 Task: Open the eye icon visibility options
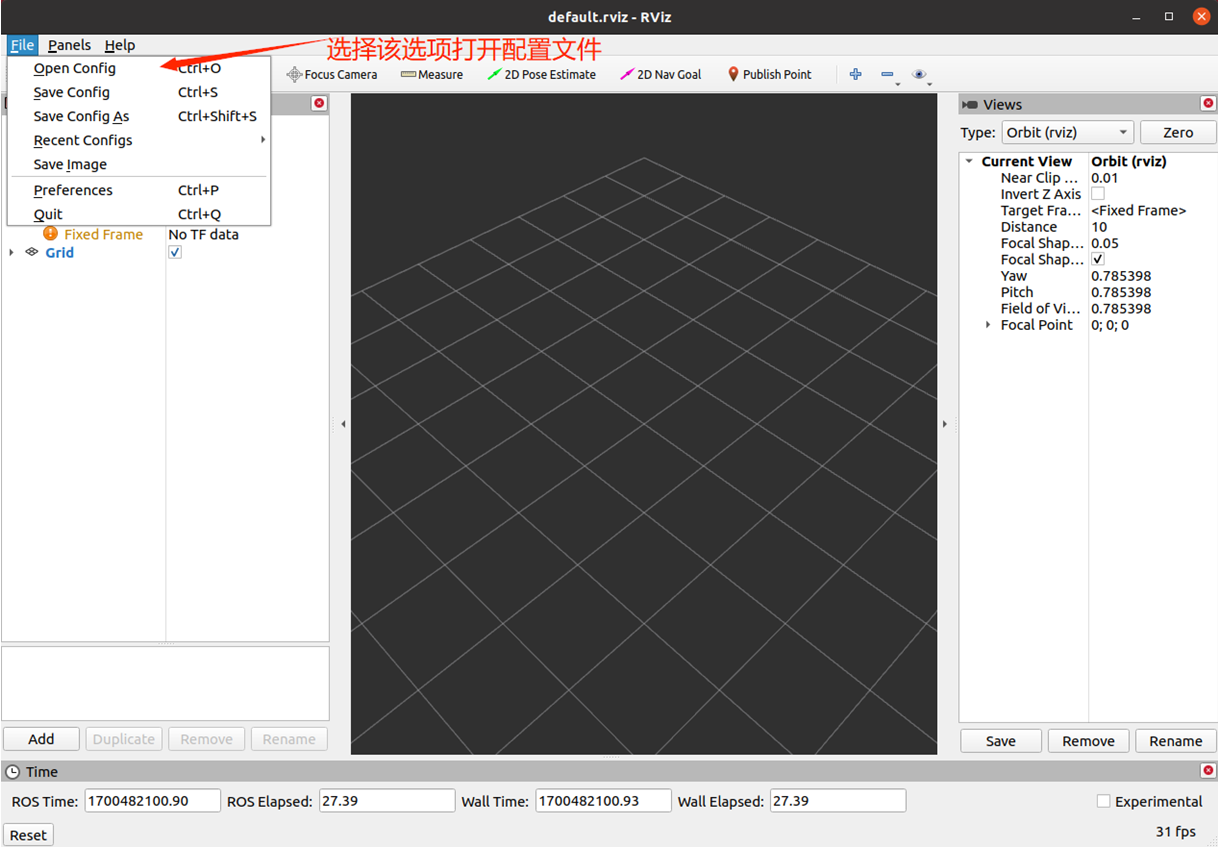919,74
